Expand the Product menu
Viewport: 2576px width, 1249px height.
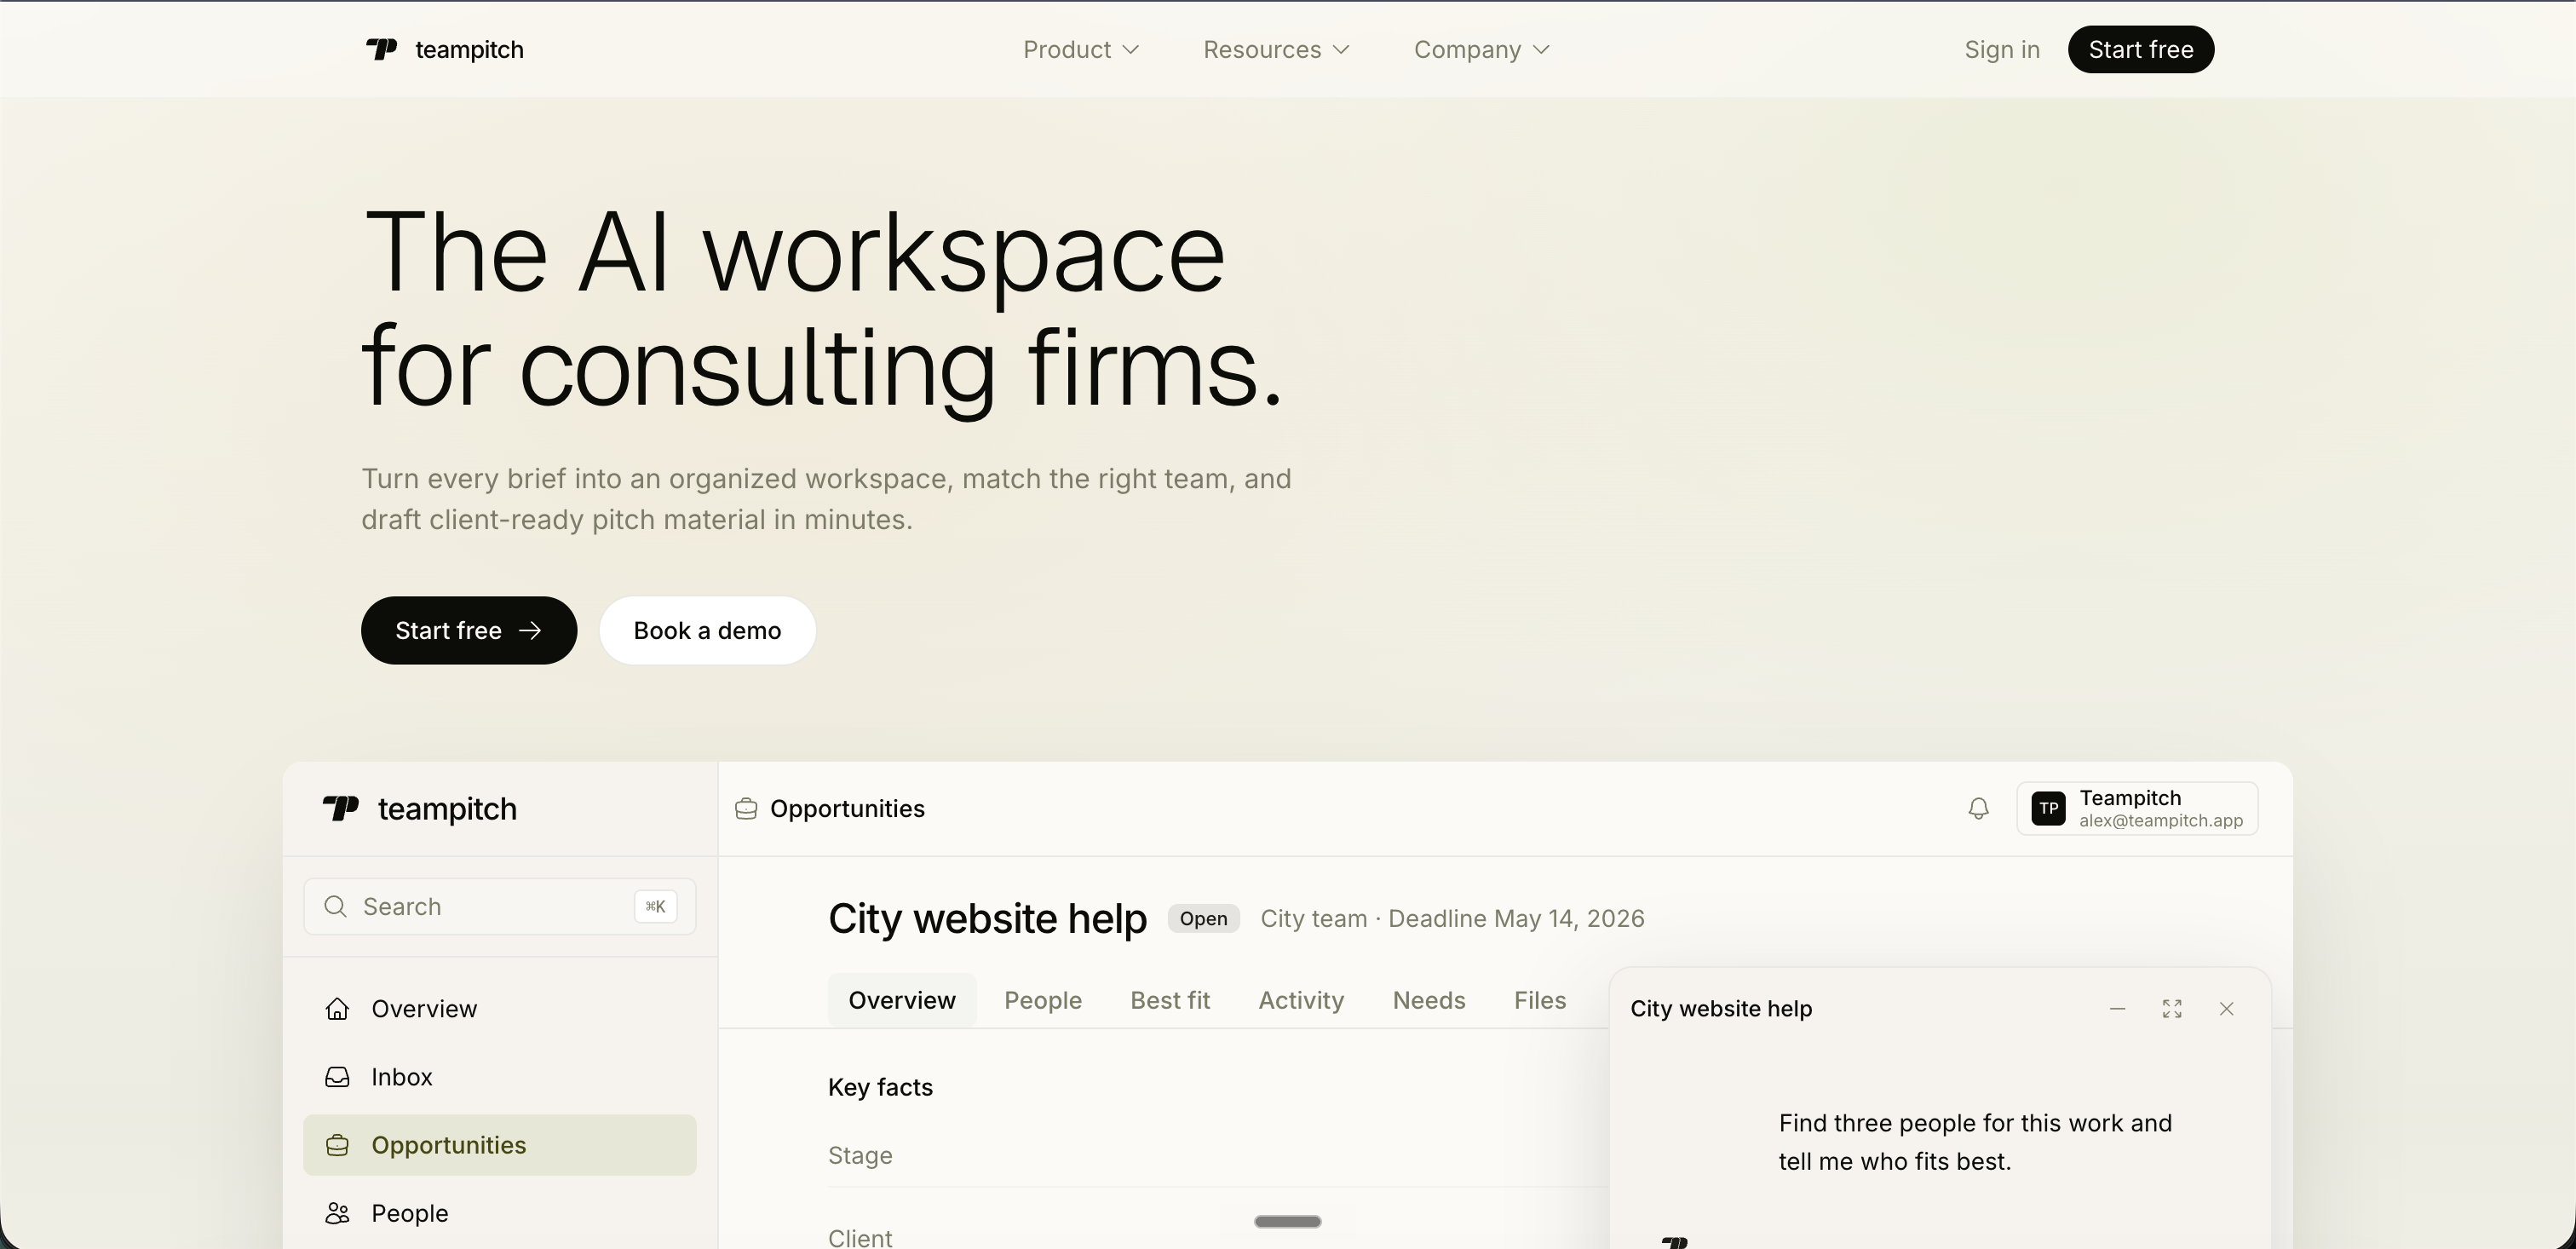[x=1081, y=49]
